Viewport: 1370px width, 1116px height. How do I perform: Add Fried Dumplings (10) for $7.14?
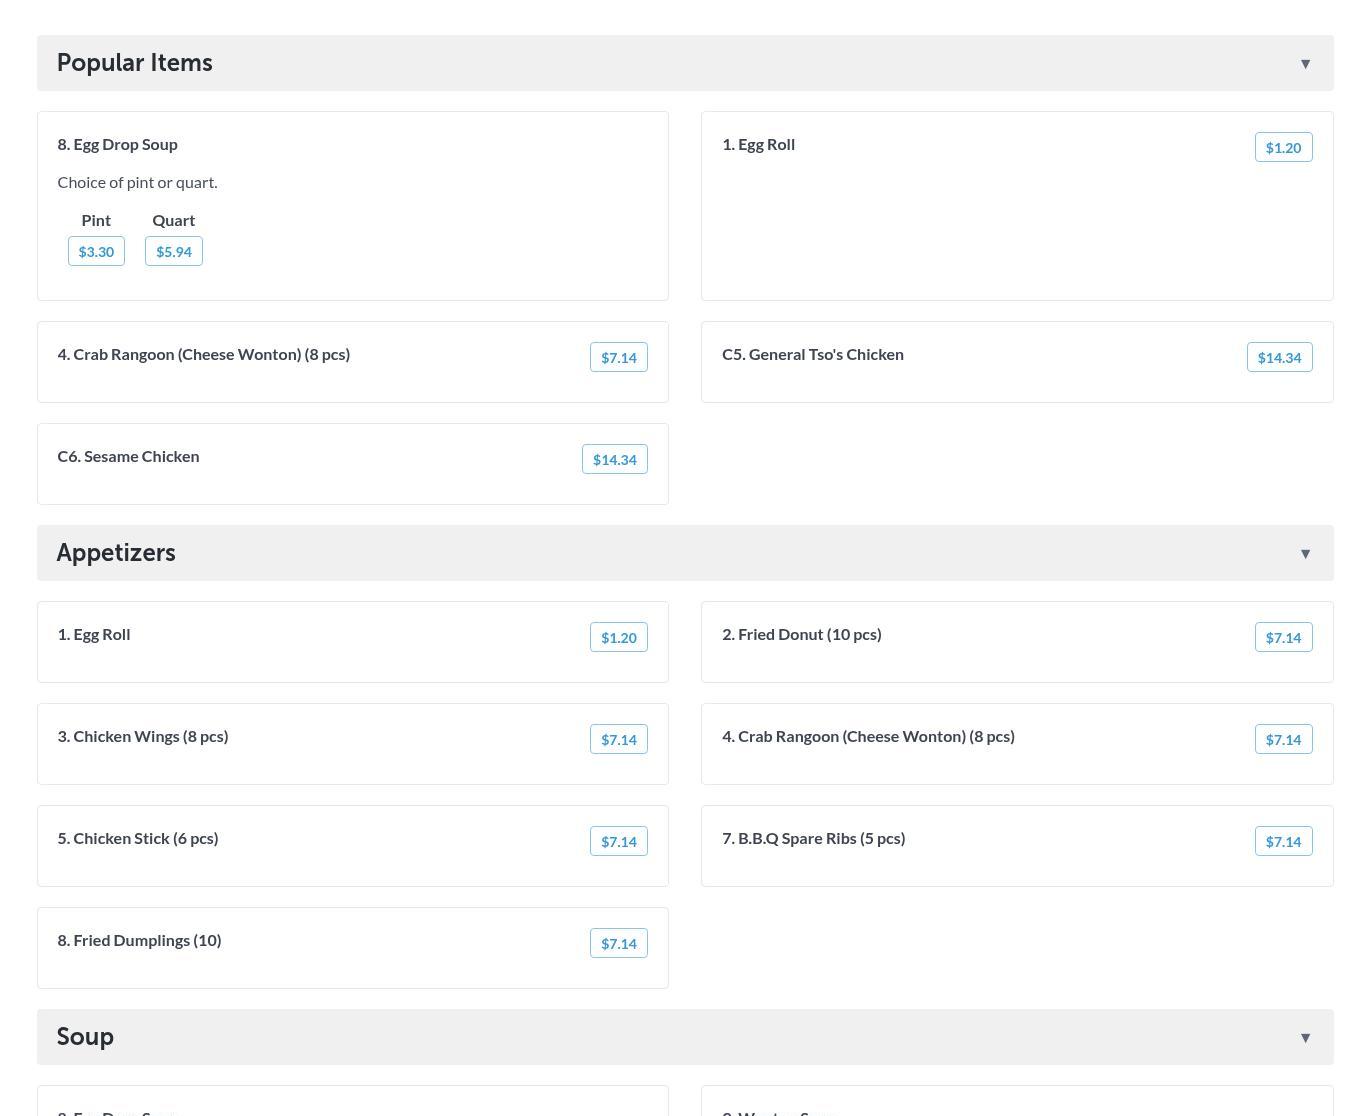tap(618, 944)
